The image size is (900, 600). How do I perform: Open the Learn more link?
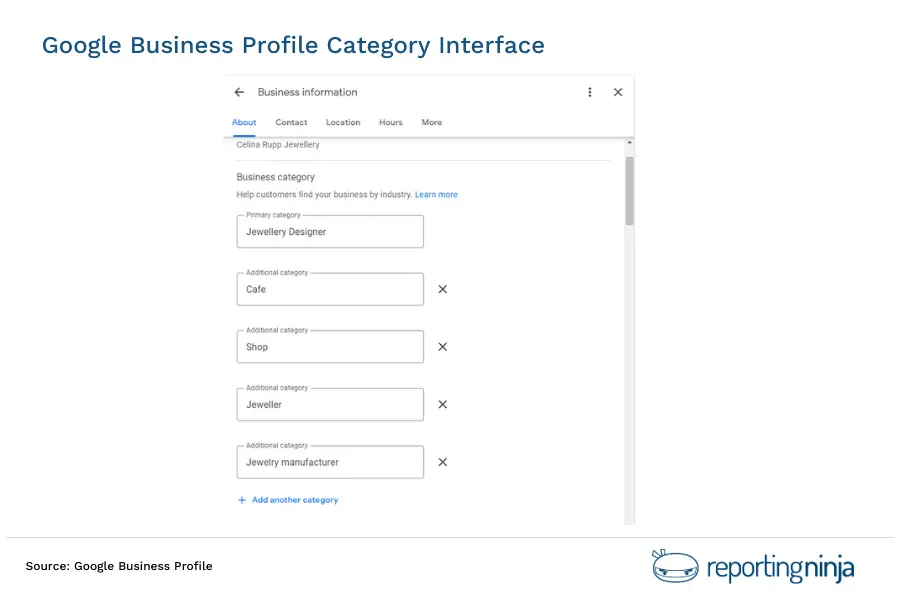(x=436, y=195)
